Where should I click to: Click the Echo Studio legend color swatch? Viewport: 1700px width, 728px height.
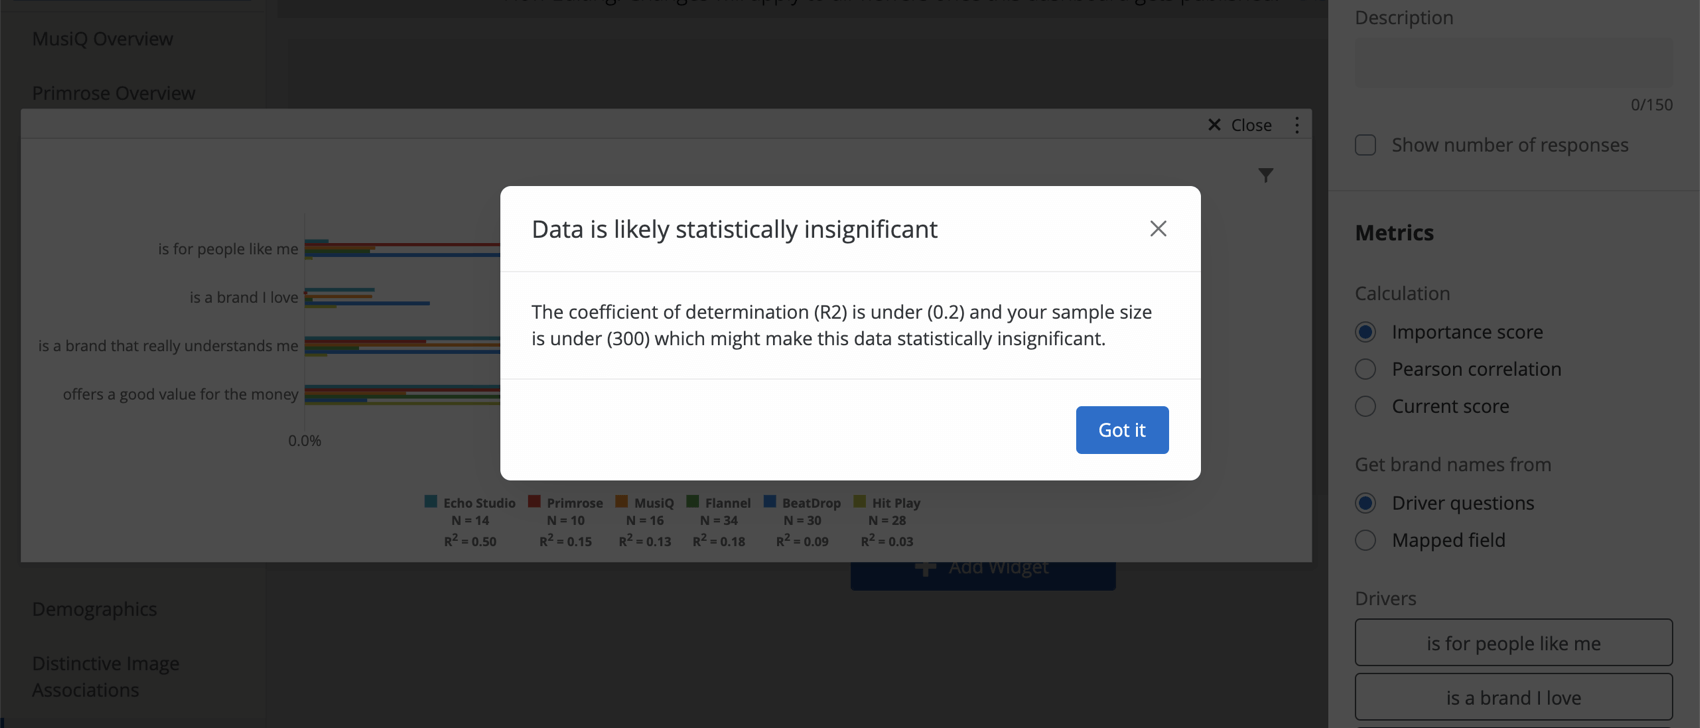pyautogui.click(x=432, y=503)
